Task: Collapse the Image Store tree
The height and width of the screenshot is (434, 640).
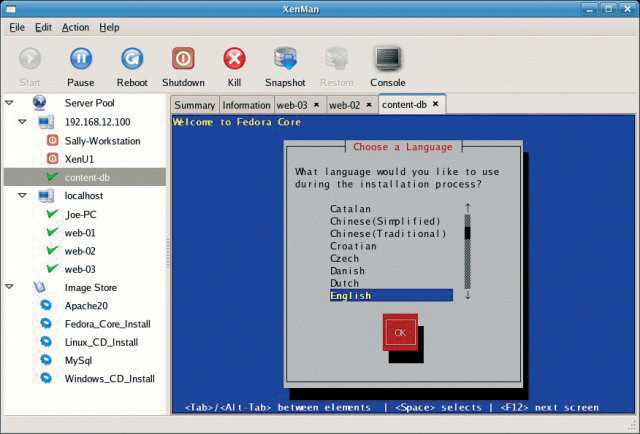Action: coord(9,287)
